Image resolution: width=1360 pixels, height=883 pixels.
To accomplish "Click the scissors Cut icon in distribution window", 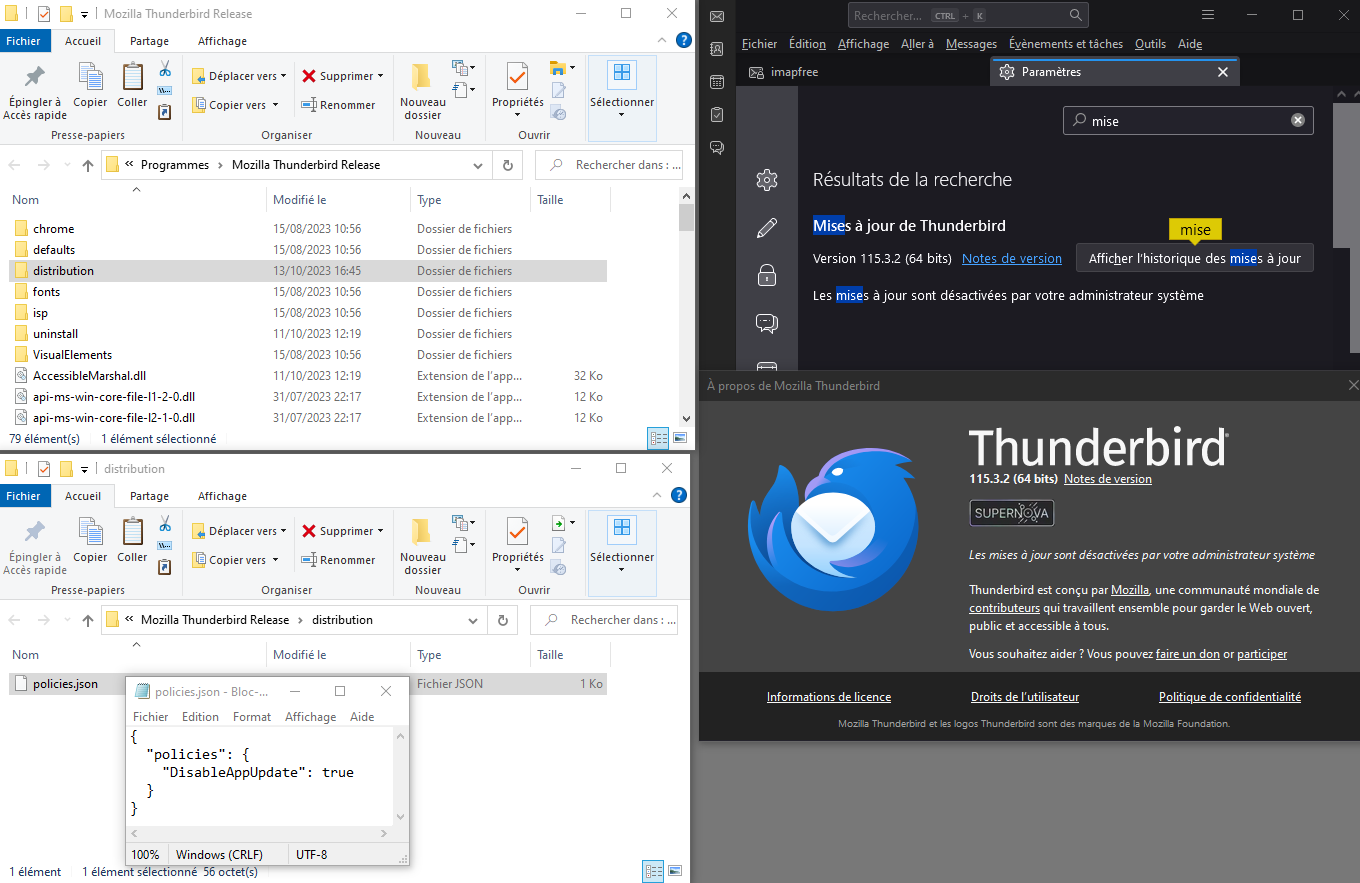I will point(165,523).
